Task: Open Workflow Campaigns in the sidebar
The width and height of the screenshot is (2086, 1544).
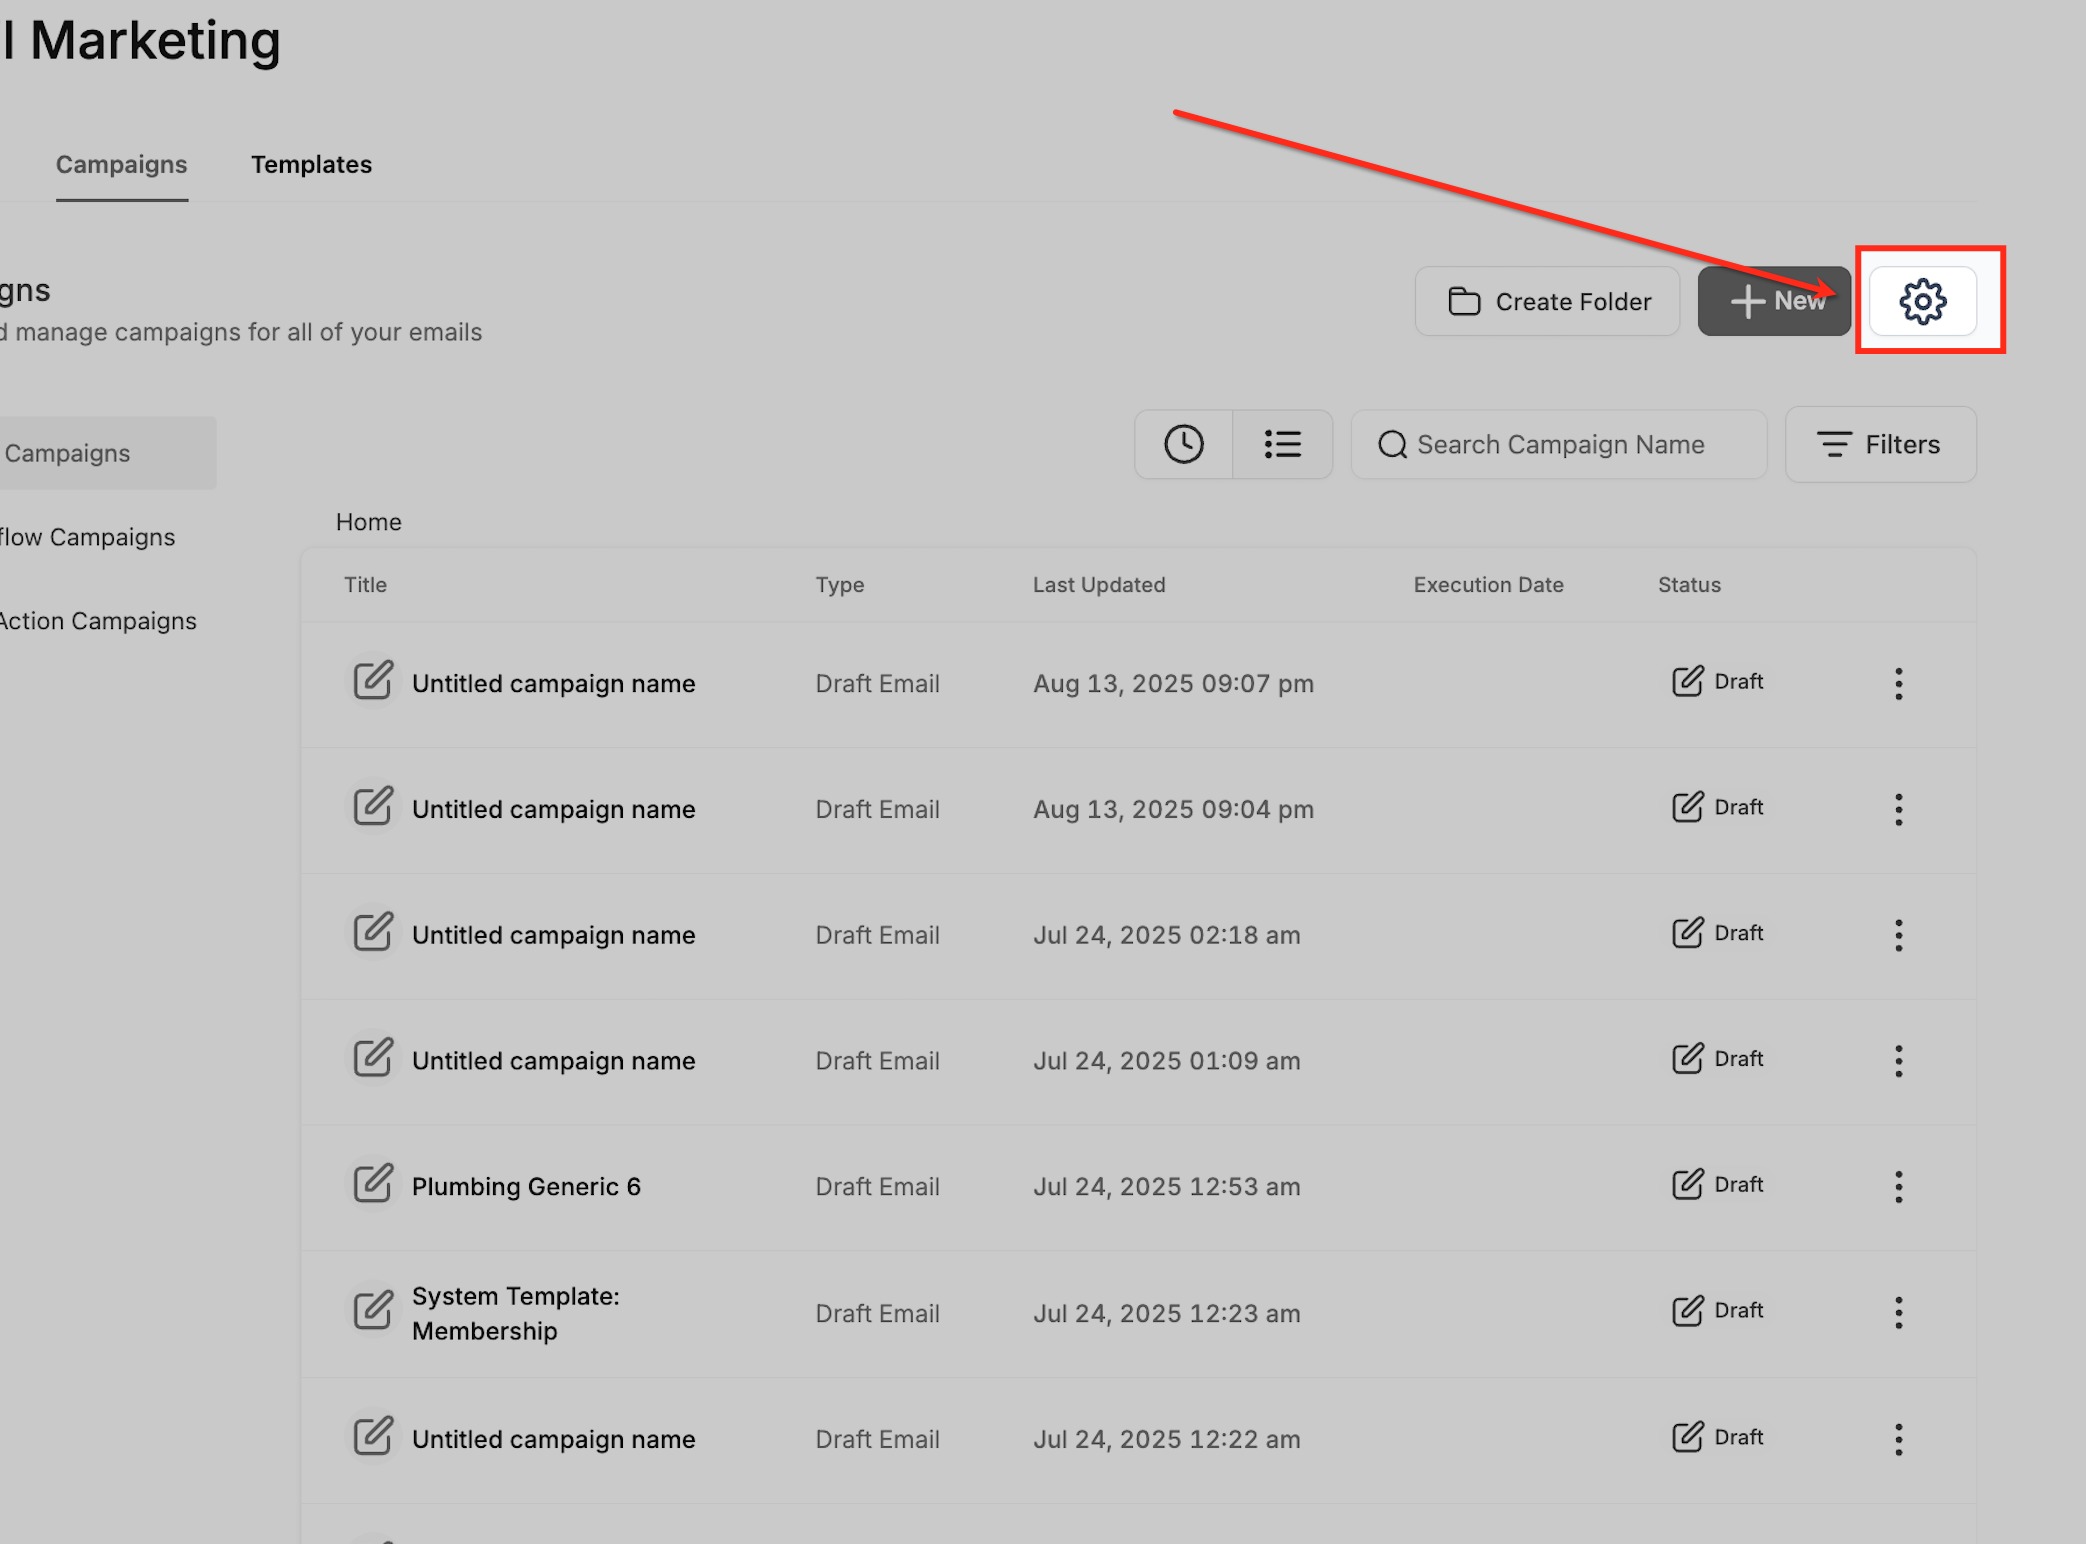Action: click(88, 537)
